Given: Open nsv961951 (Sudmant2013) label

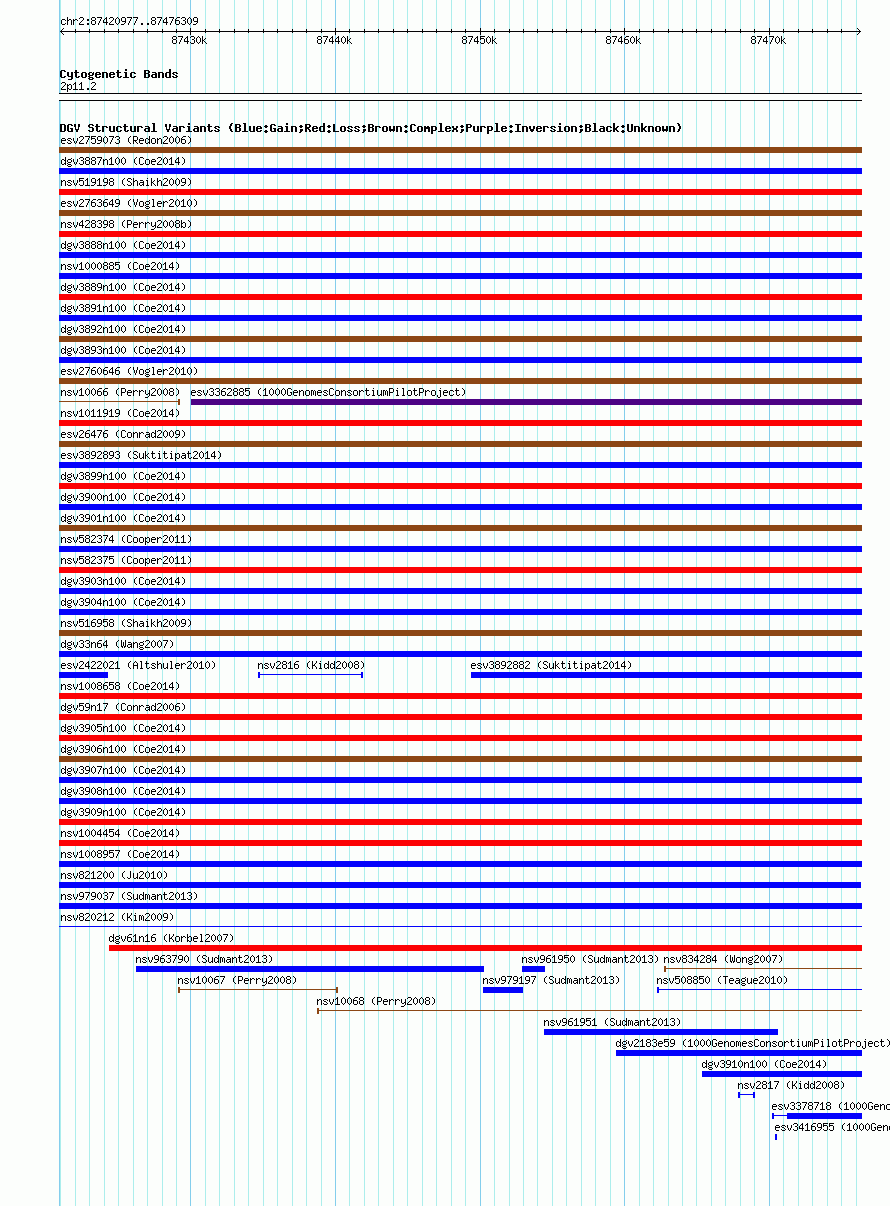Looking at the screenshot, I should (x=612, y=1022).
